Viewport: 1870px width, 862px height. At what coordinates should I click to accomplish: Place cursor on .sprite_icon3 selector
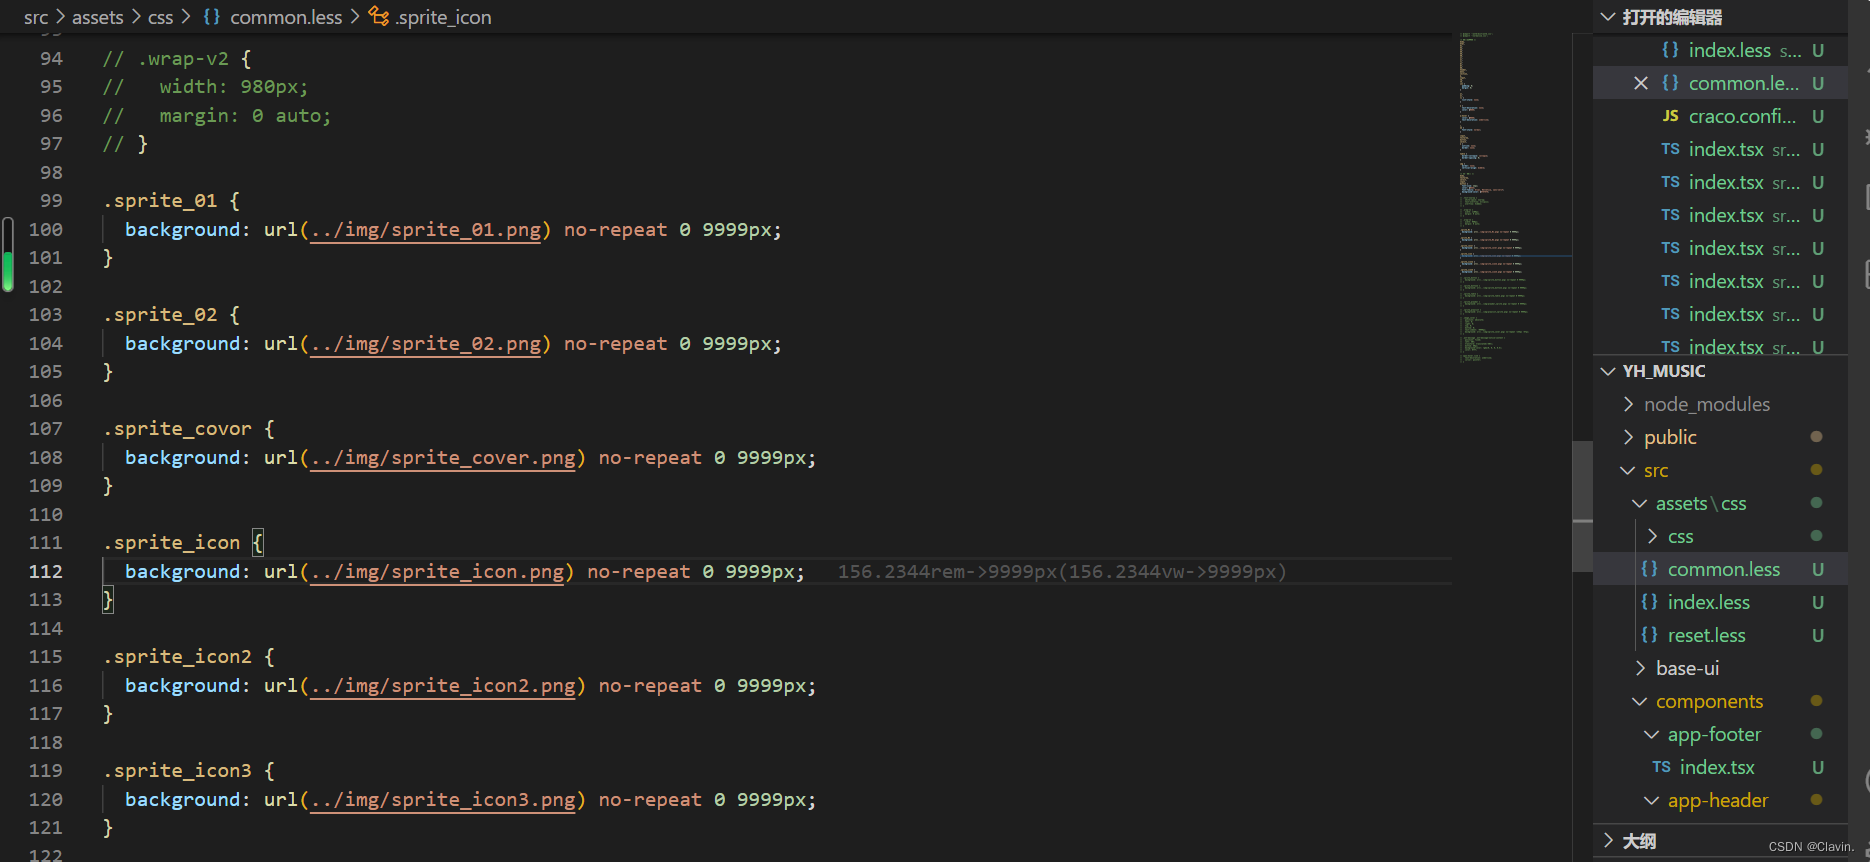click(177, 770)
